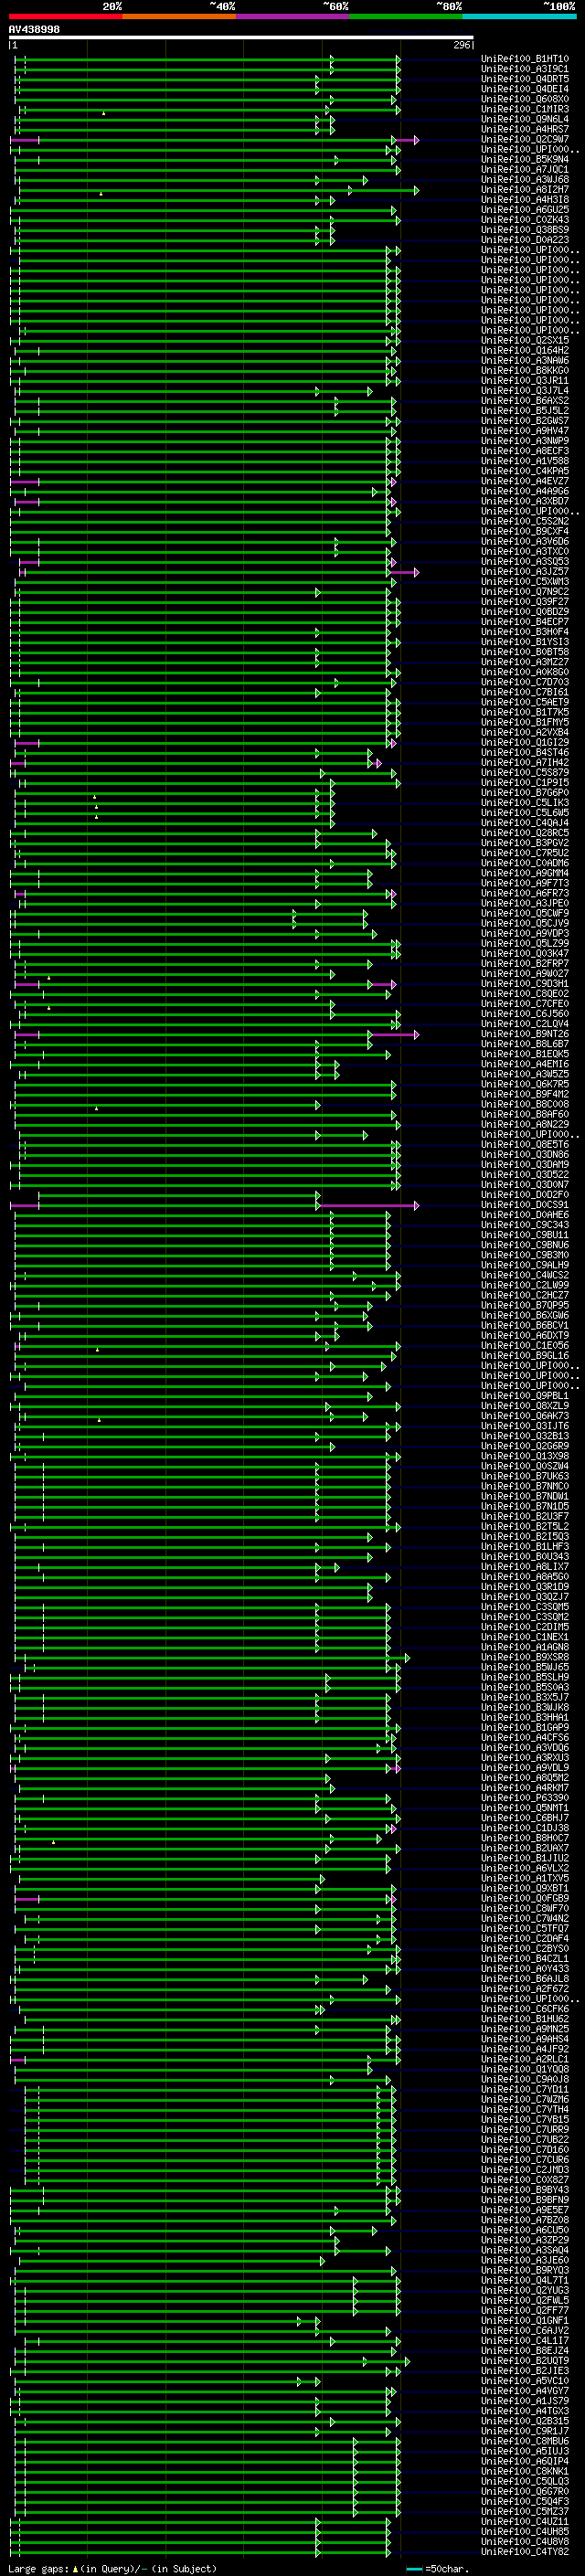The width and height of the screenshot is (585, 2576).
Task: Open hit UniRef100_Q9N6L4
Action: click(524, 119)
